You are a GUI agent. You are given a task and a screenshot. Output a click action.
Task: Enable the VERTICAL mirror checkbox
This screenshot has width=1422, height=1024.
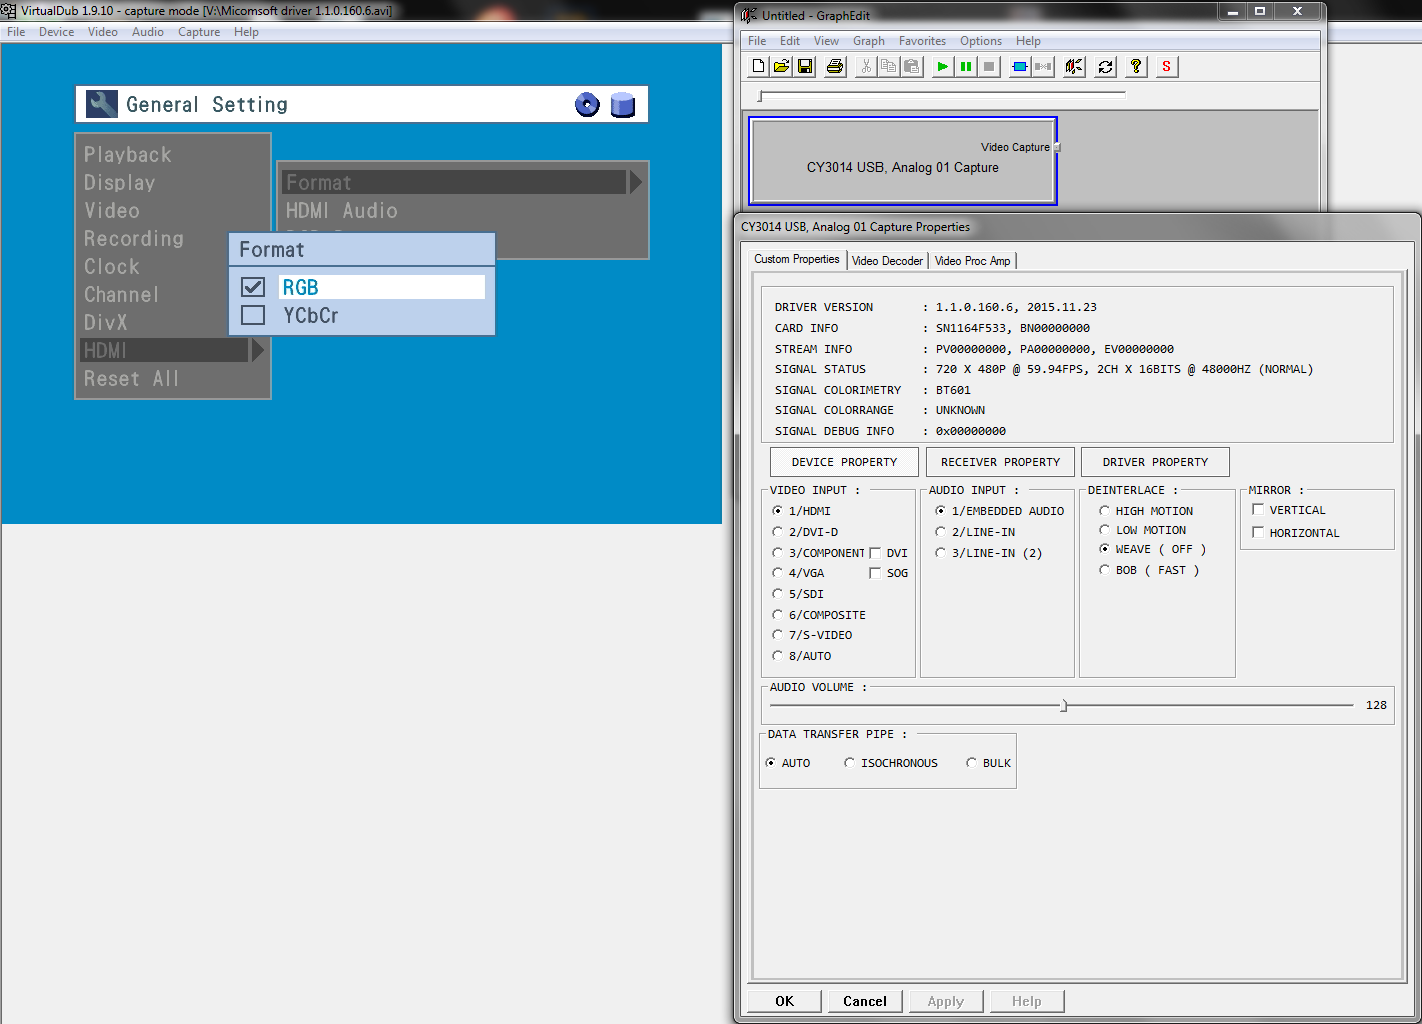pos(1259,510)
